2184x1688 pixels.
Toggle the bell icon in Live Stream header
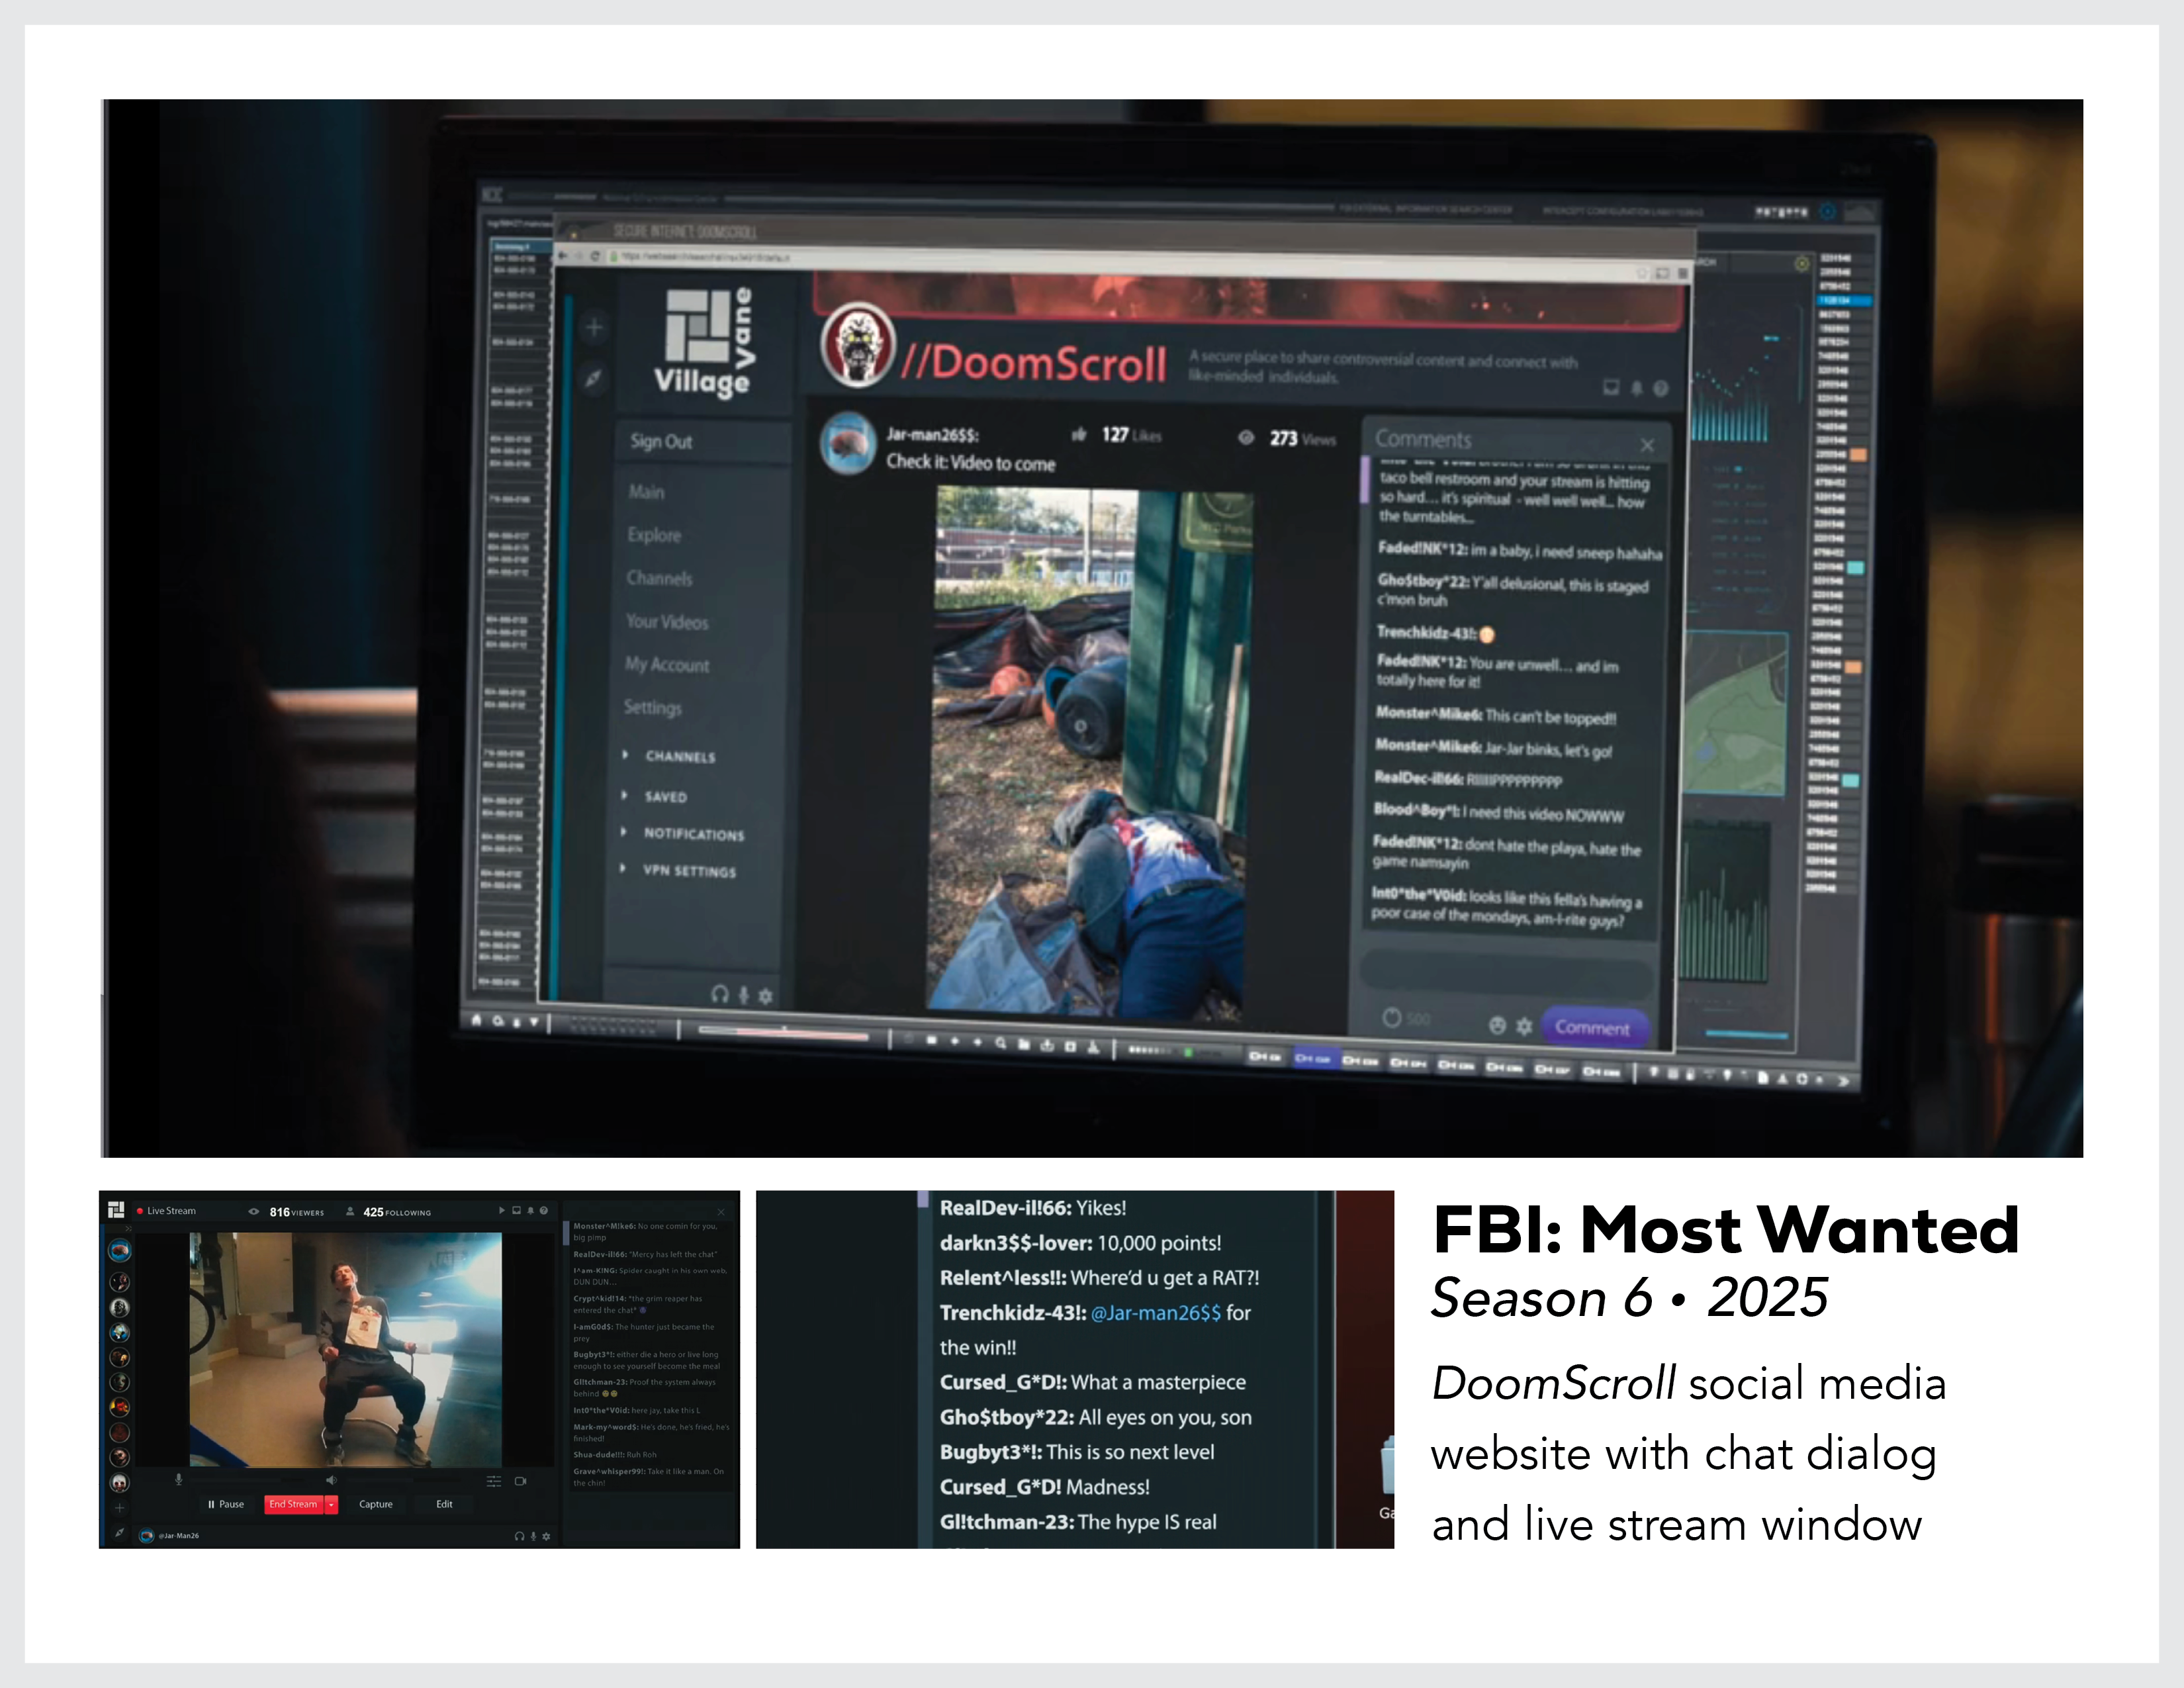click(530, 1211)
